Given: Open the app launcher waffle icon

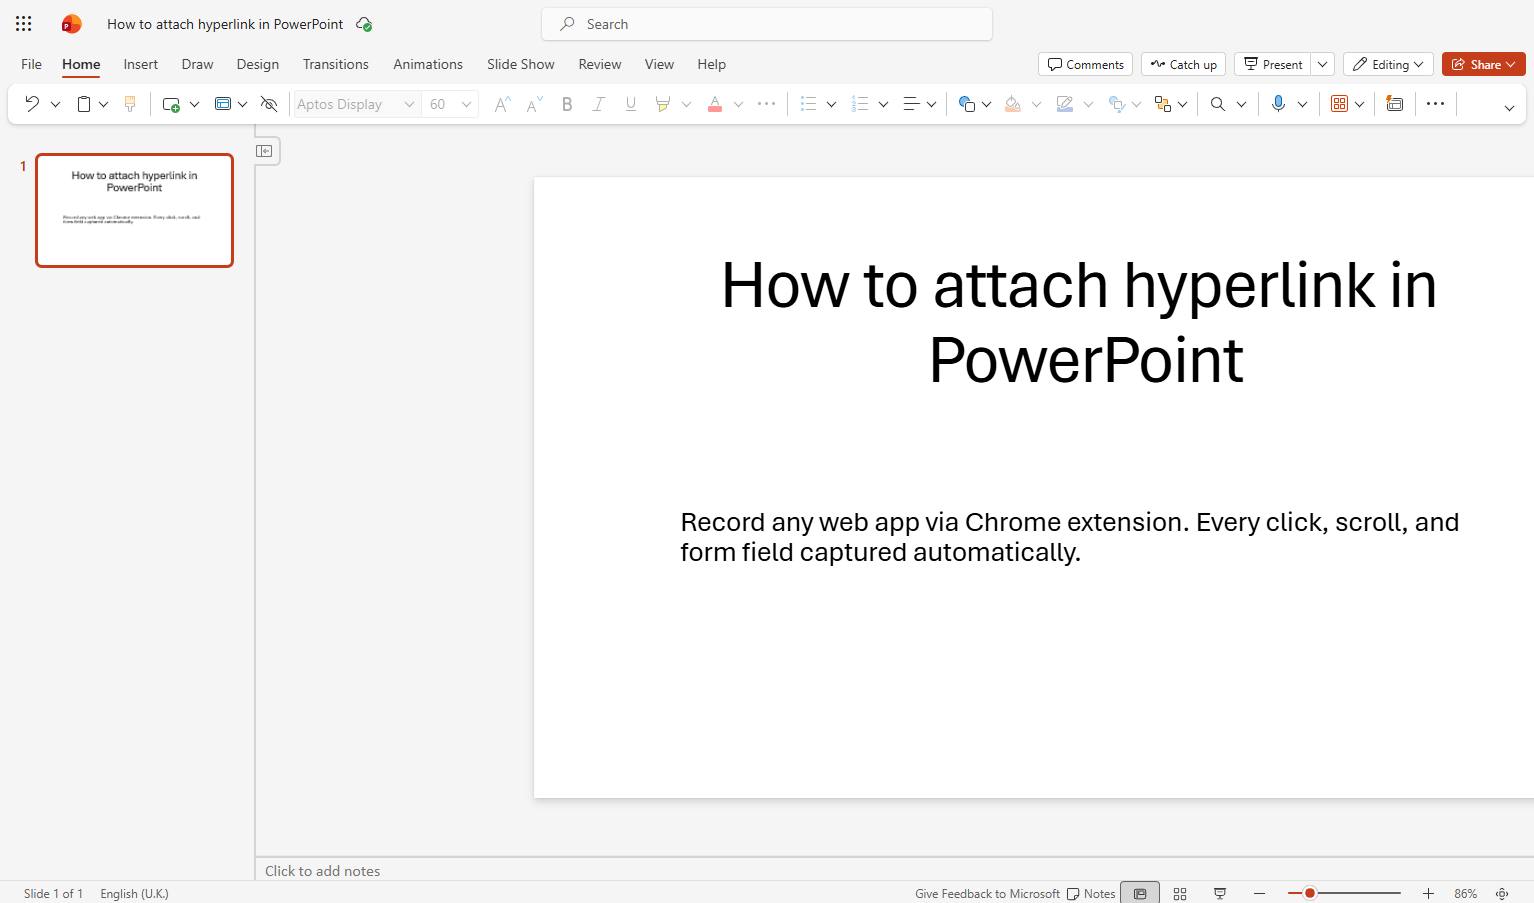Looking at the screenshot, I should pos(24,24).
